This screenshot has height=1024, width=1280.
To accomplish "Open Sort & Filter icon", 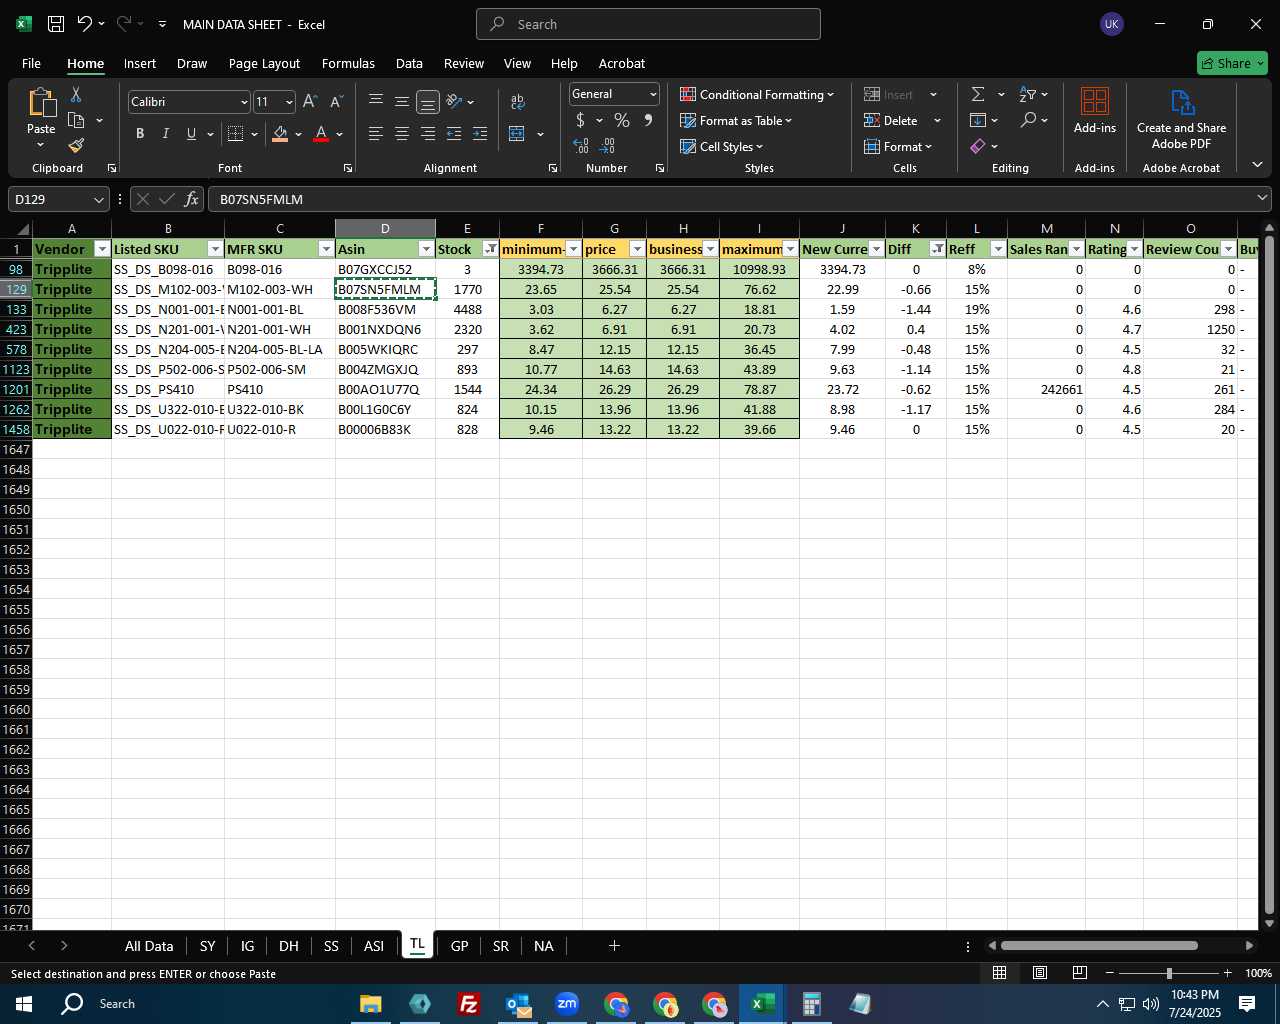I will coord(1028,94).
